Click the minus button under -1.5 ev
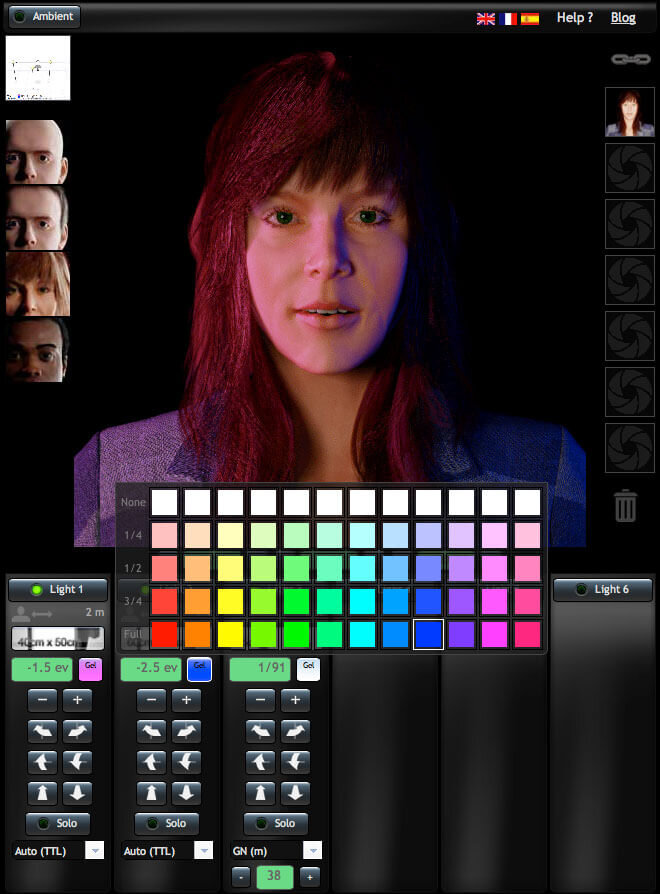The width and height of the screenshot is (660, 894). pos(43,700)
